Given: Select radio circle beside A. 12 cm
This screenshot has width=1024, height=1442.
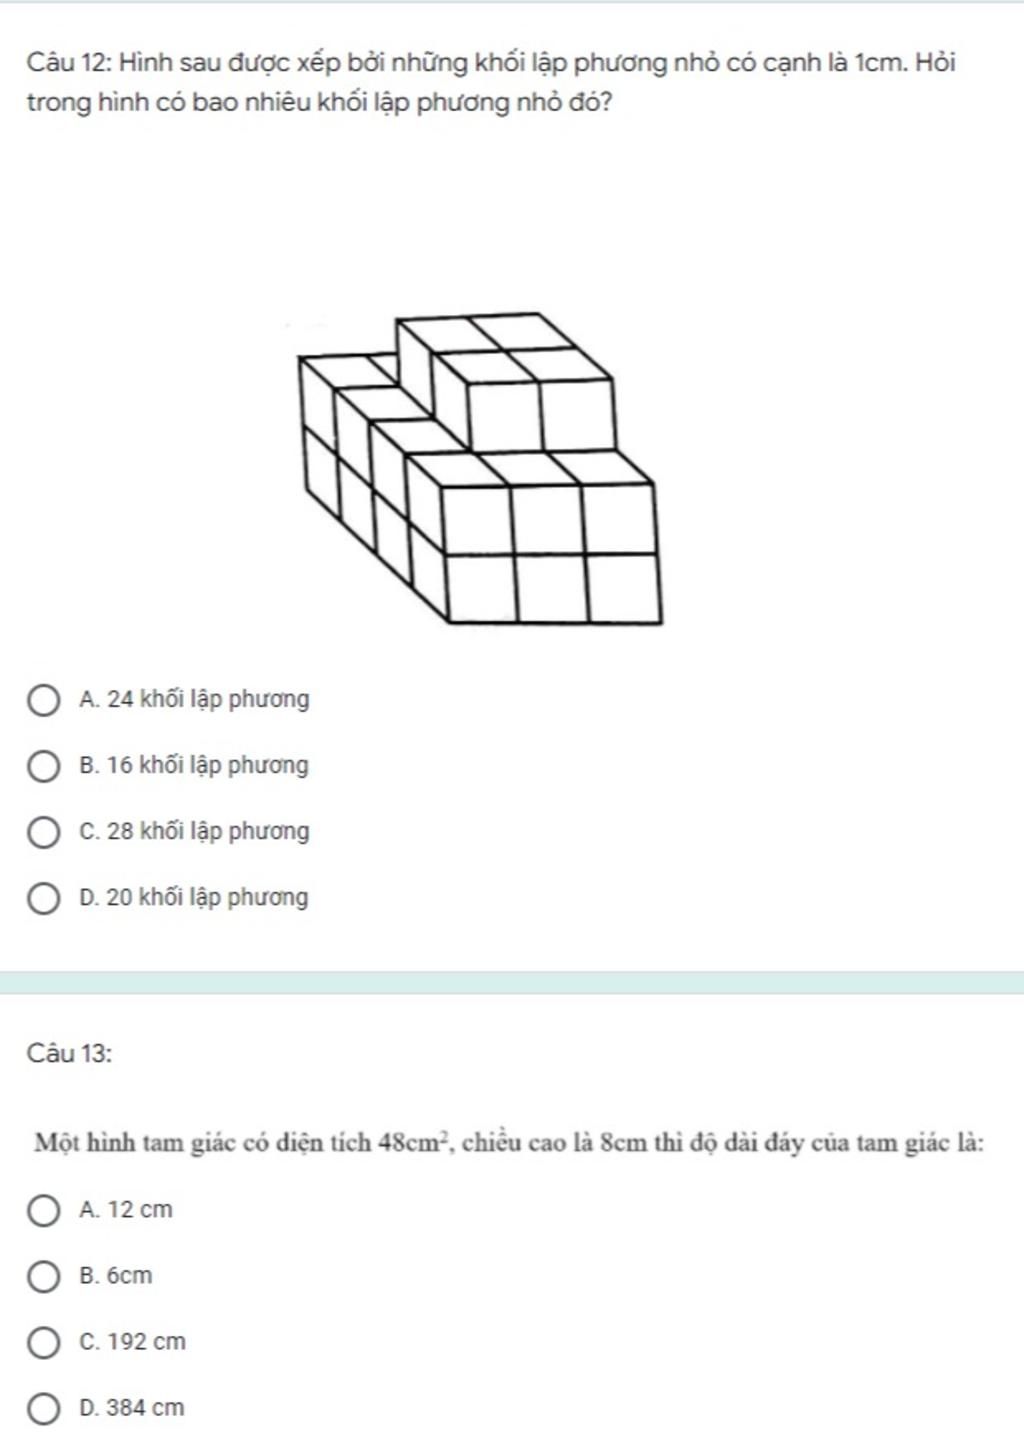Looking at the screenshot, I should point(42,1211).
